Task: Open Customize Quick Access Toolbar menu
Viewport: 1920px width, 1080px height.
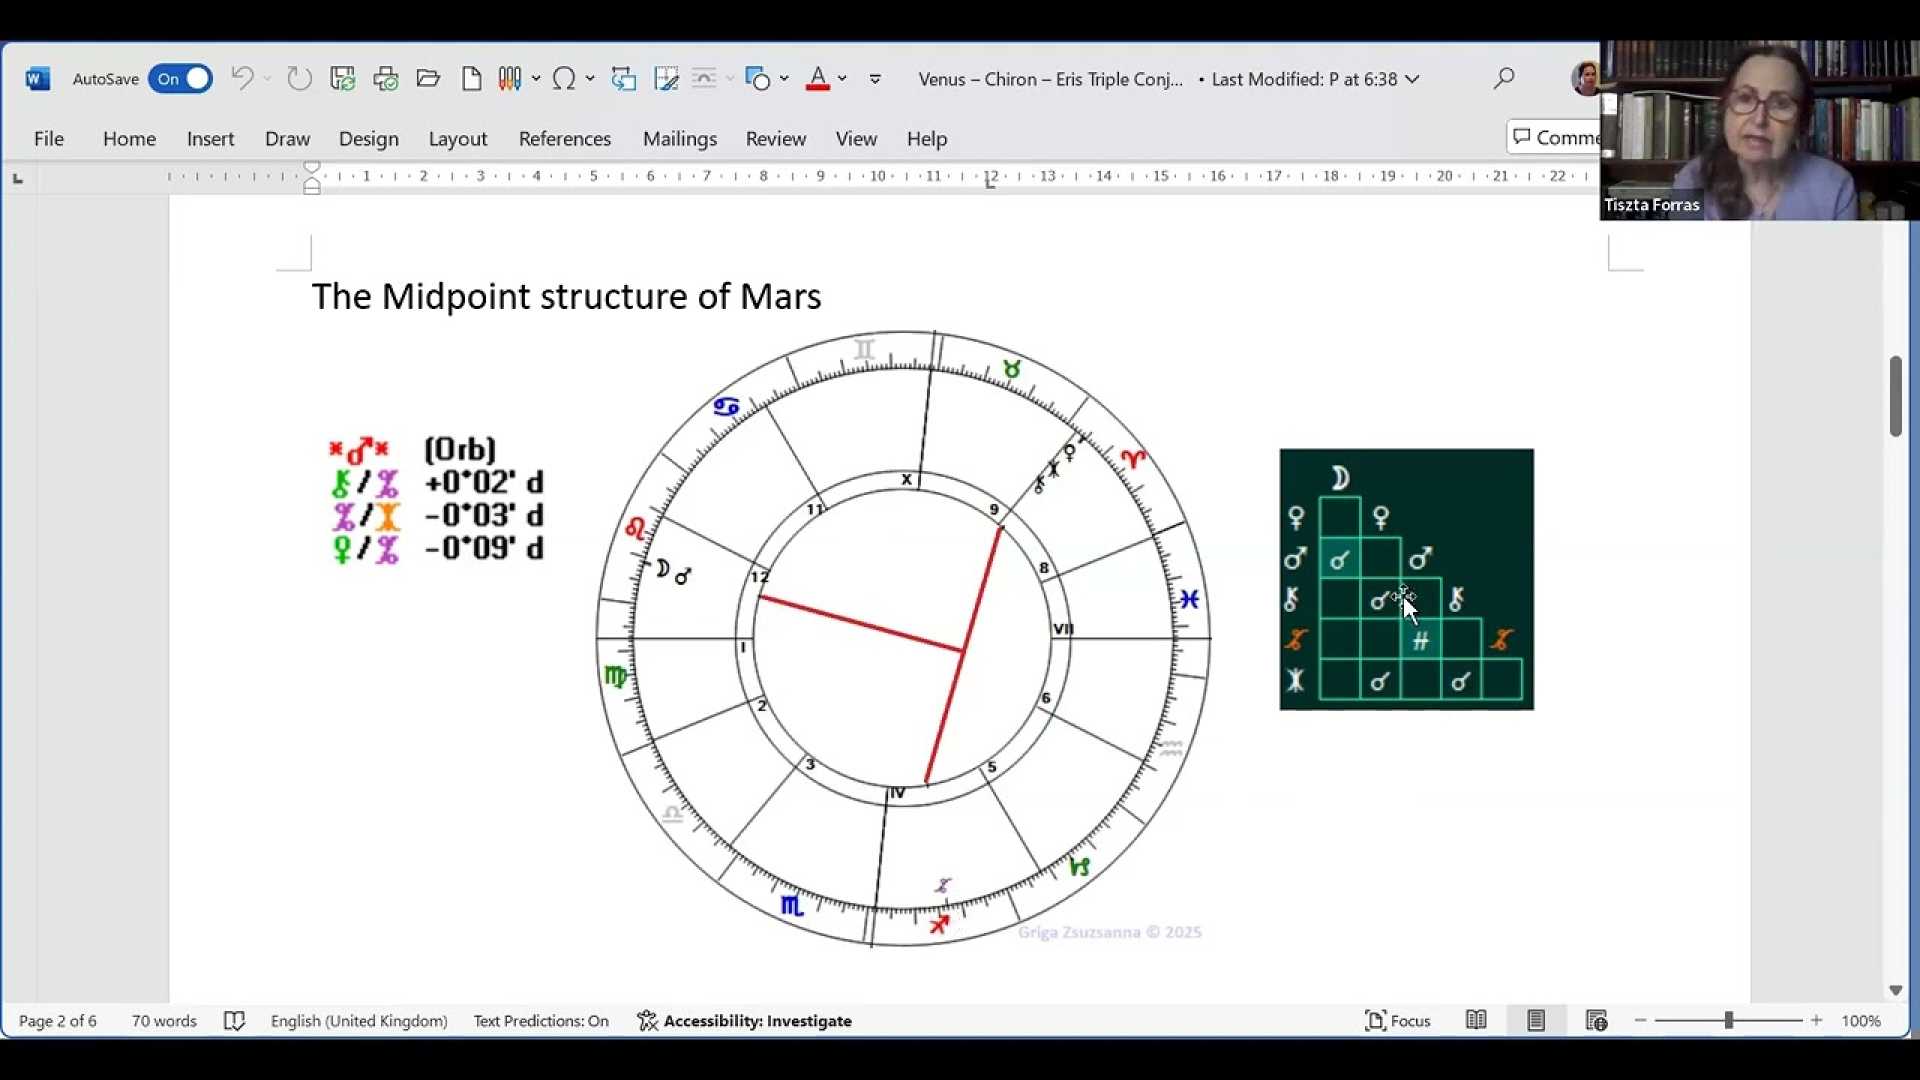Action: pyautogui.click(x=875, y=79)
